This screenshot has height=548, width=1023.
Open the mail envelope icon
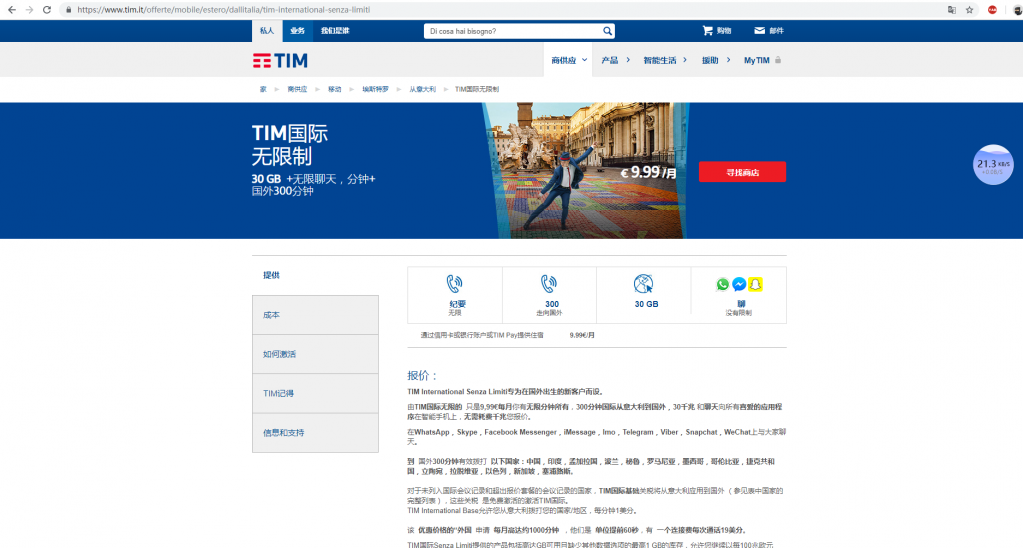759,31
